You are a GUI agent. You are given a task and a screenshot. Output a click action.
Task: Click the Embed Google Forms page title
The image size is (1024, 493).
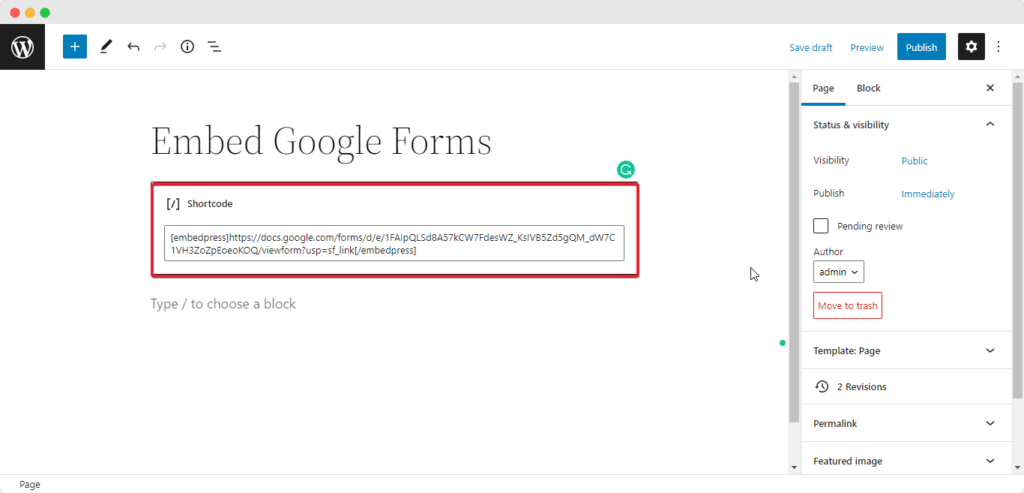coord(321,142)
